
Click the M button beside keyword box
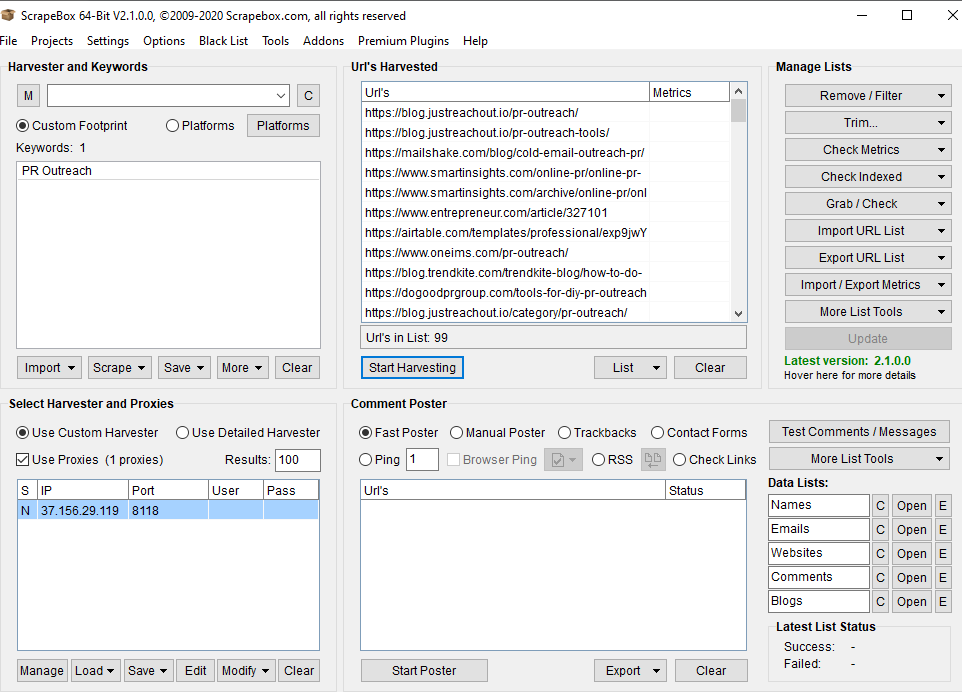point(28,96)
